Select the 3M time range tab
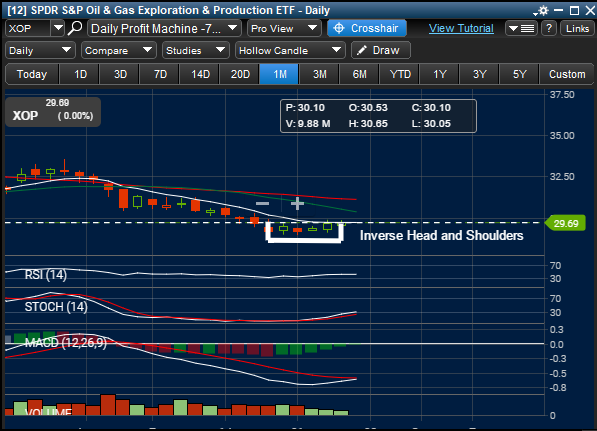 pos(320,74)
